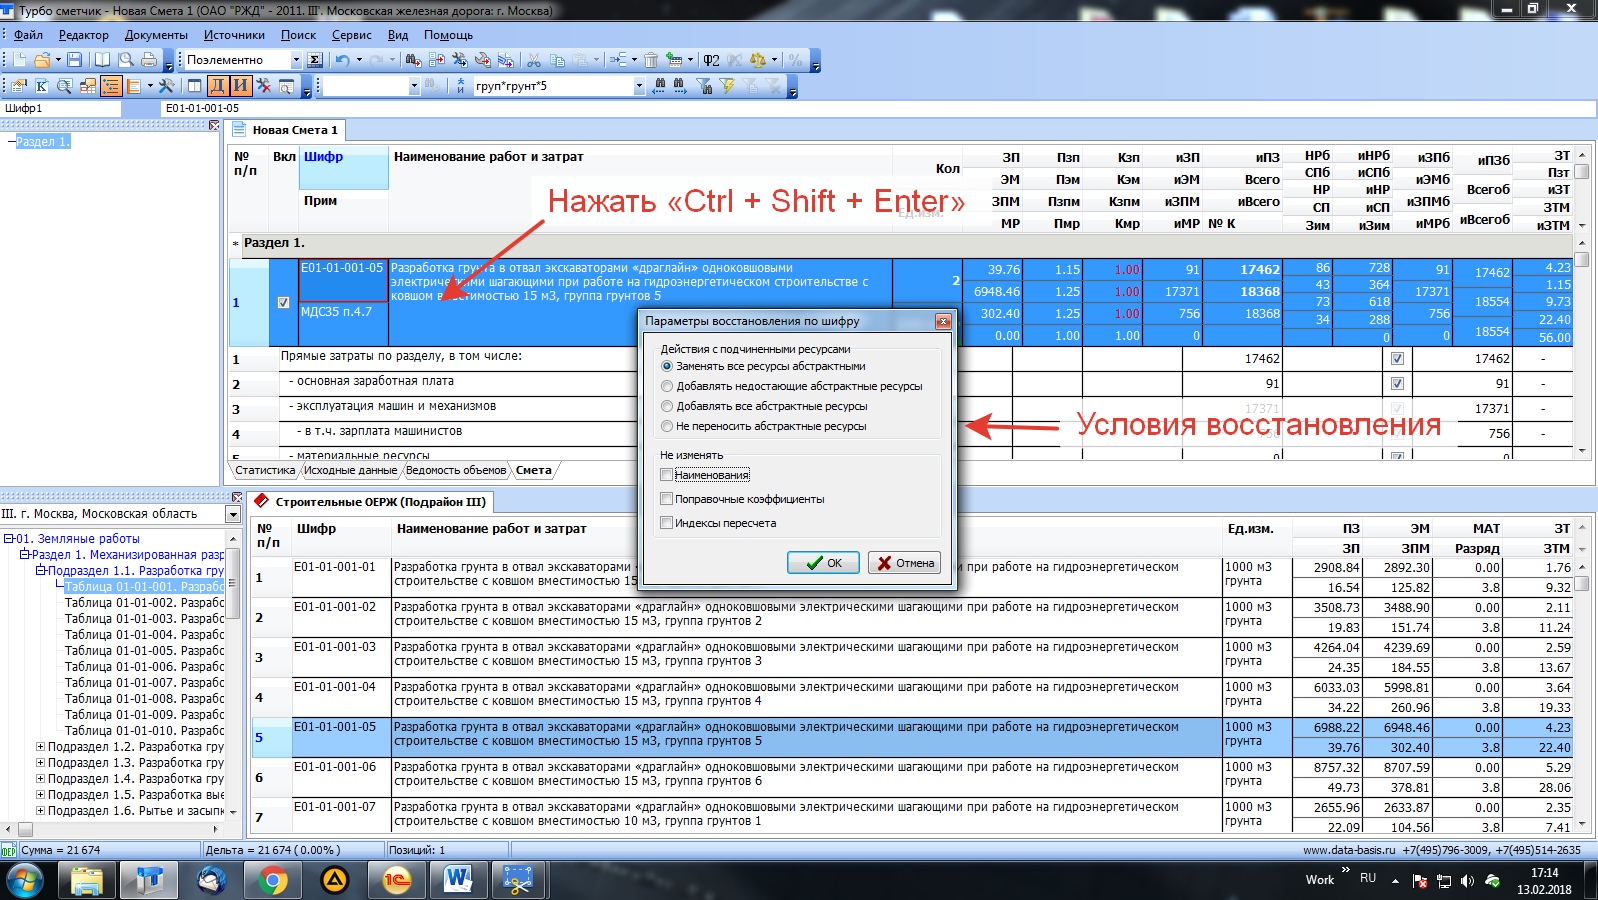
Task: Click the percent icon on toolbar
Action: 795,60
